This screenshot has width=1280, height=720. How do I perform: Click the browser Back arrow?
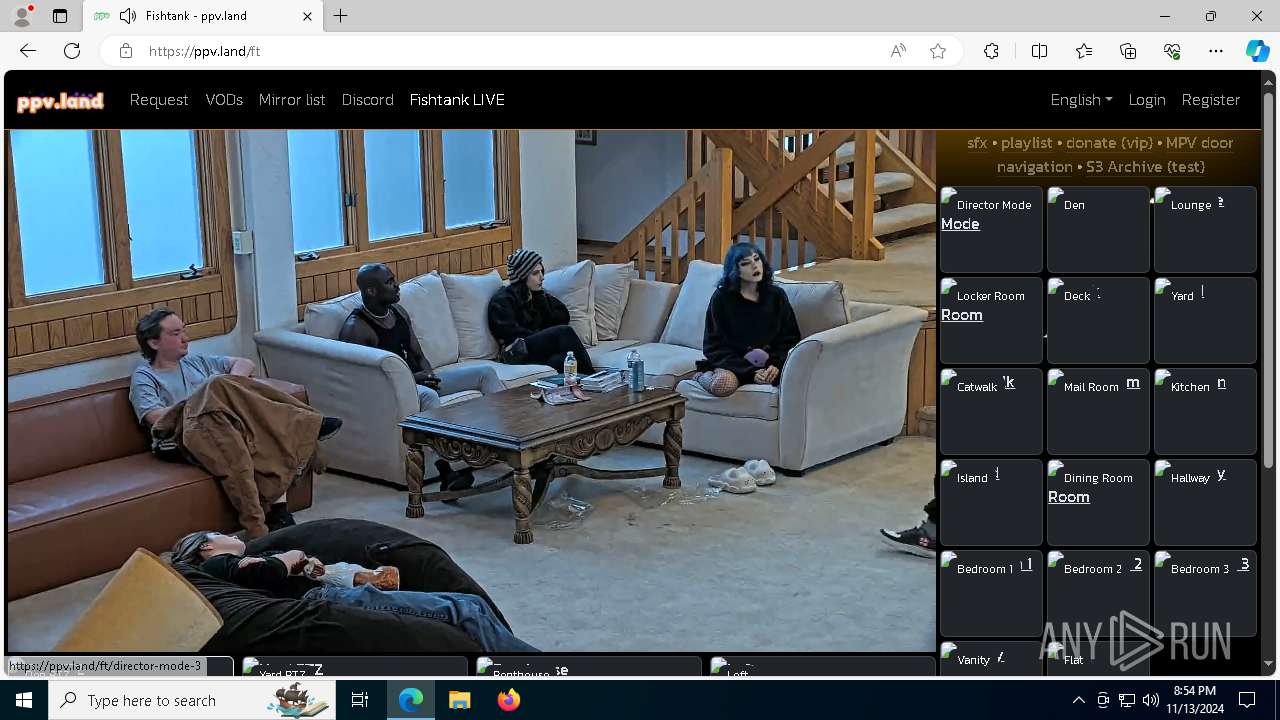(28, 51)
